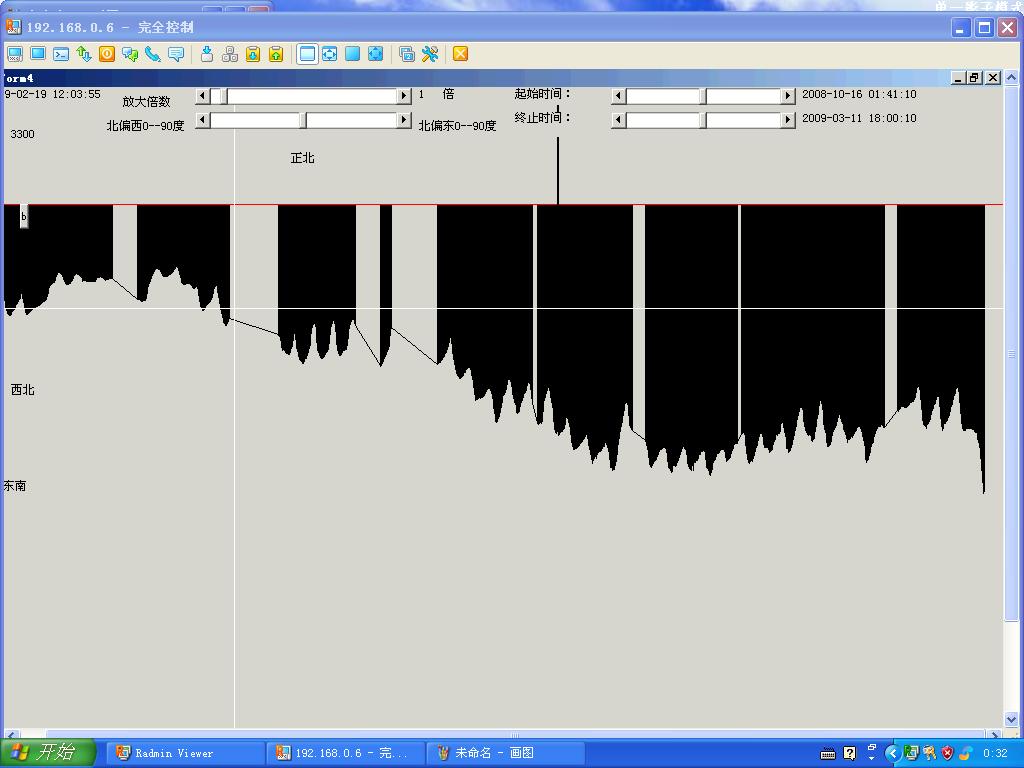Open Telnet connection mode
Image resolution: width=1024 pixels, height=768 pixels.
pos(61,54)
